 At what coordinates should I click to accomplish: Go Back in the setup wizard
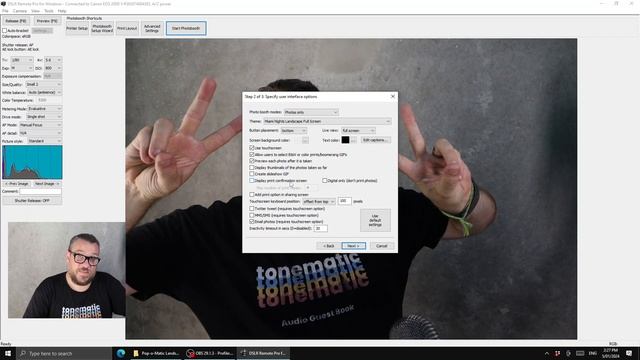tap(329, 246)
